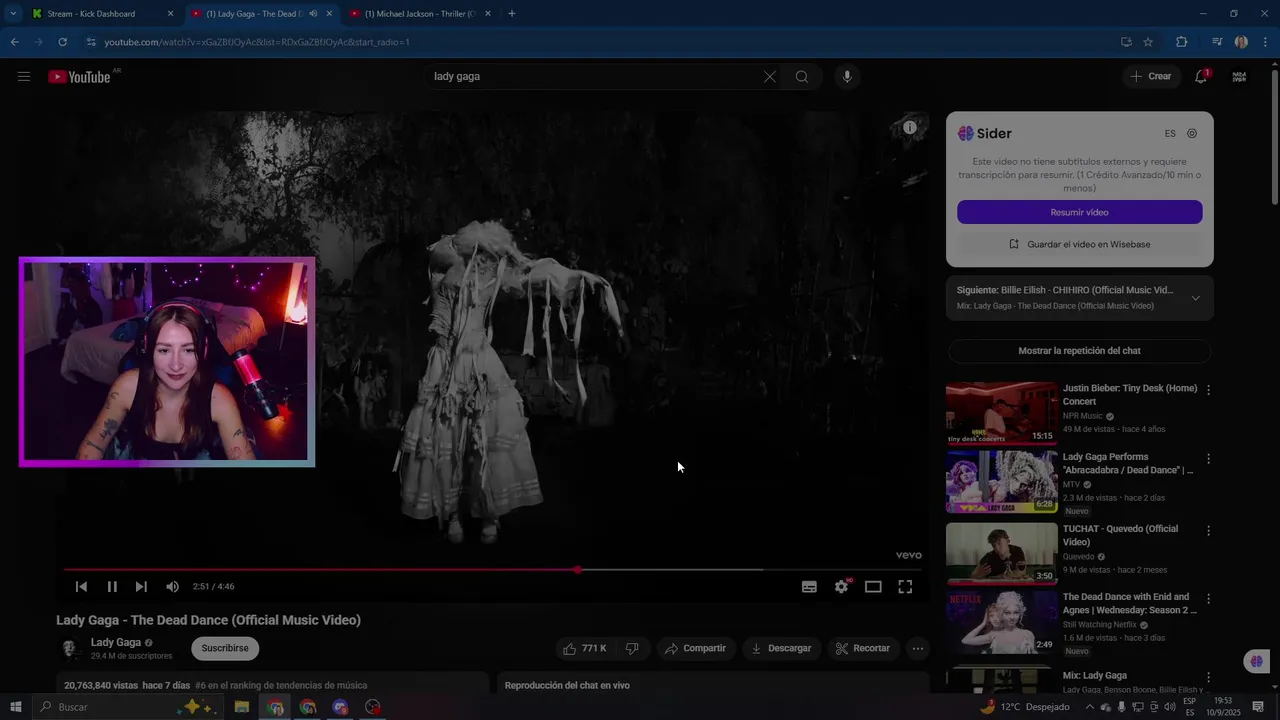
Task: Clear the search box with the X
Action: point(769,76)
